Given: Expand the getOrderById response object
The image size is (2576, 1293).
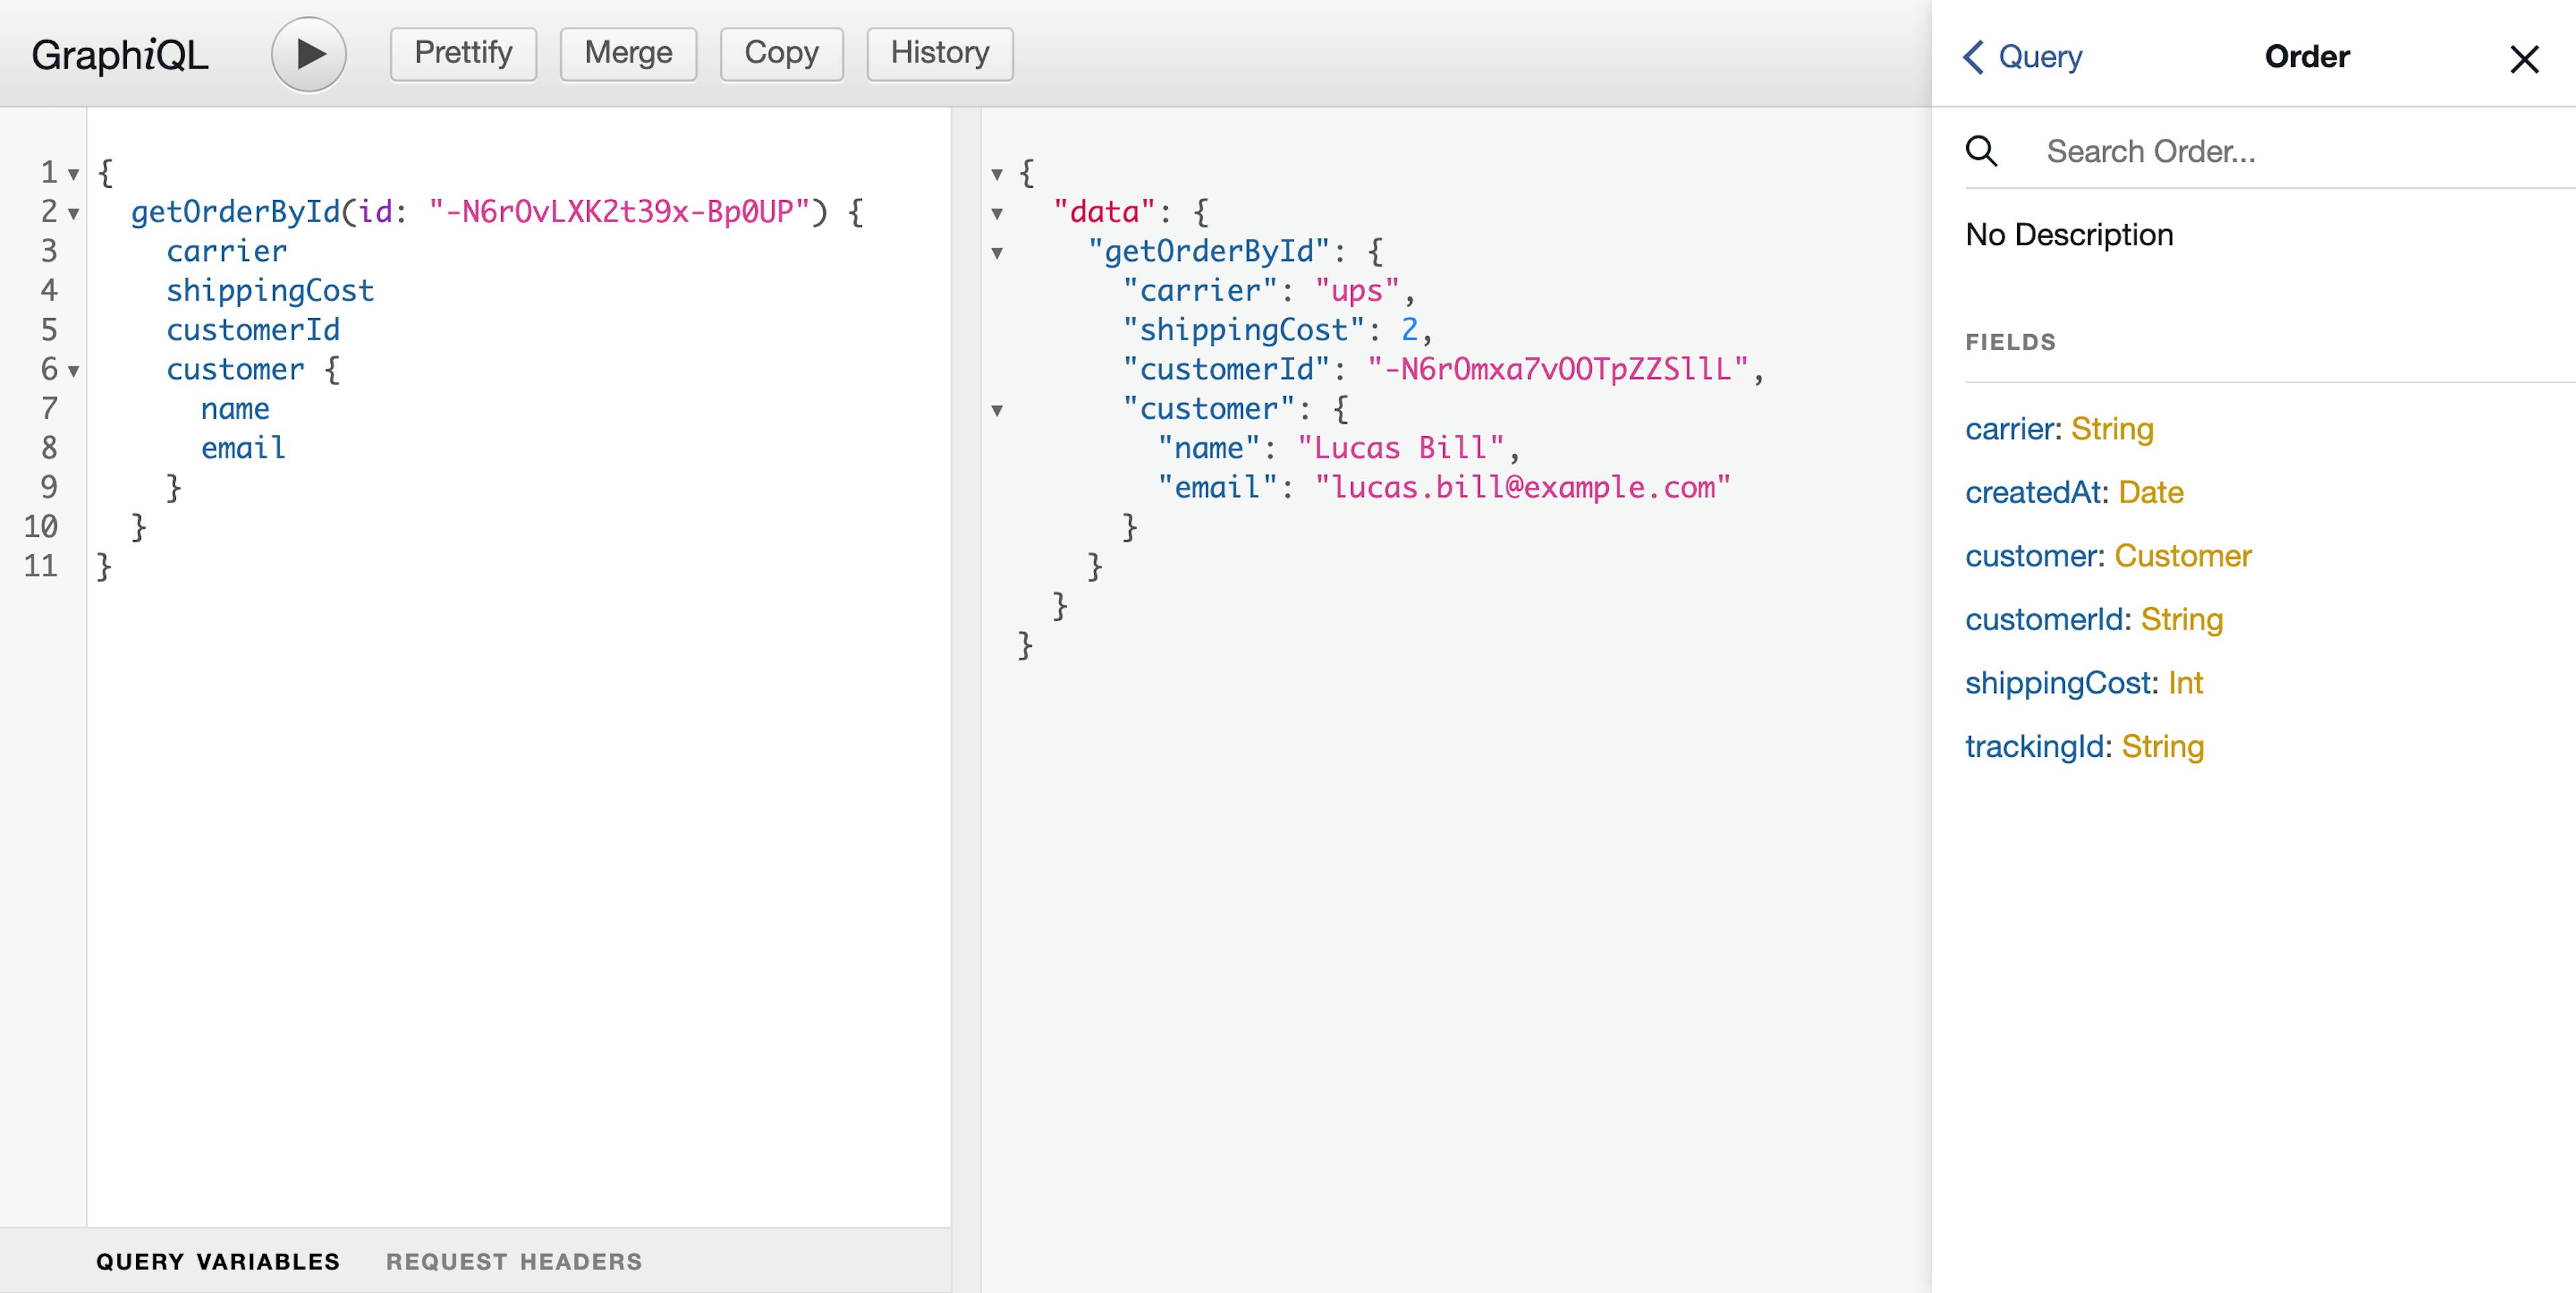Looking at the screenshot, I should pyautogui.click(x=1004, y=251).
